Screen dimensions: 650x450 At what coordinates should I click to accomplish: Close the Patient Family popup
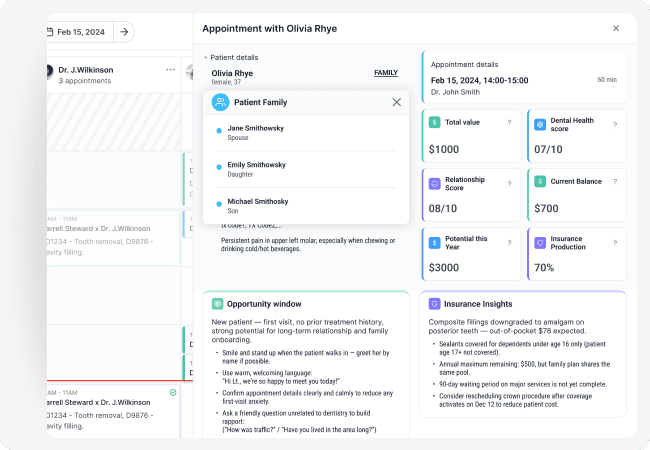[396, 102]
